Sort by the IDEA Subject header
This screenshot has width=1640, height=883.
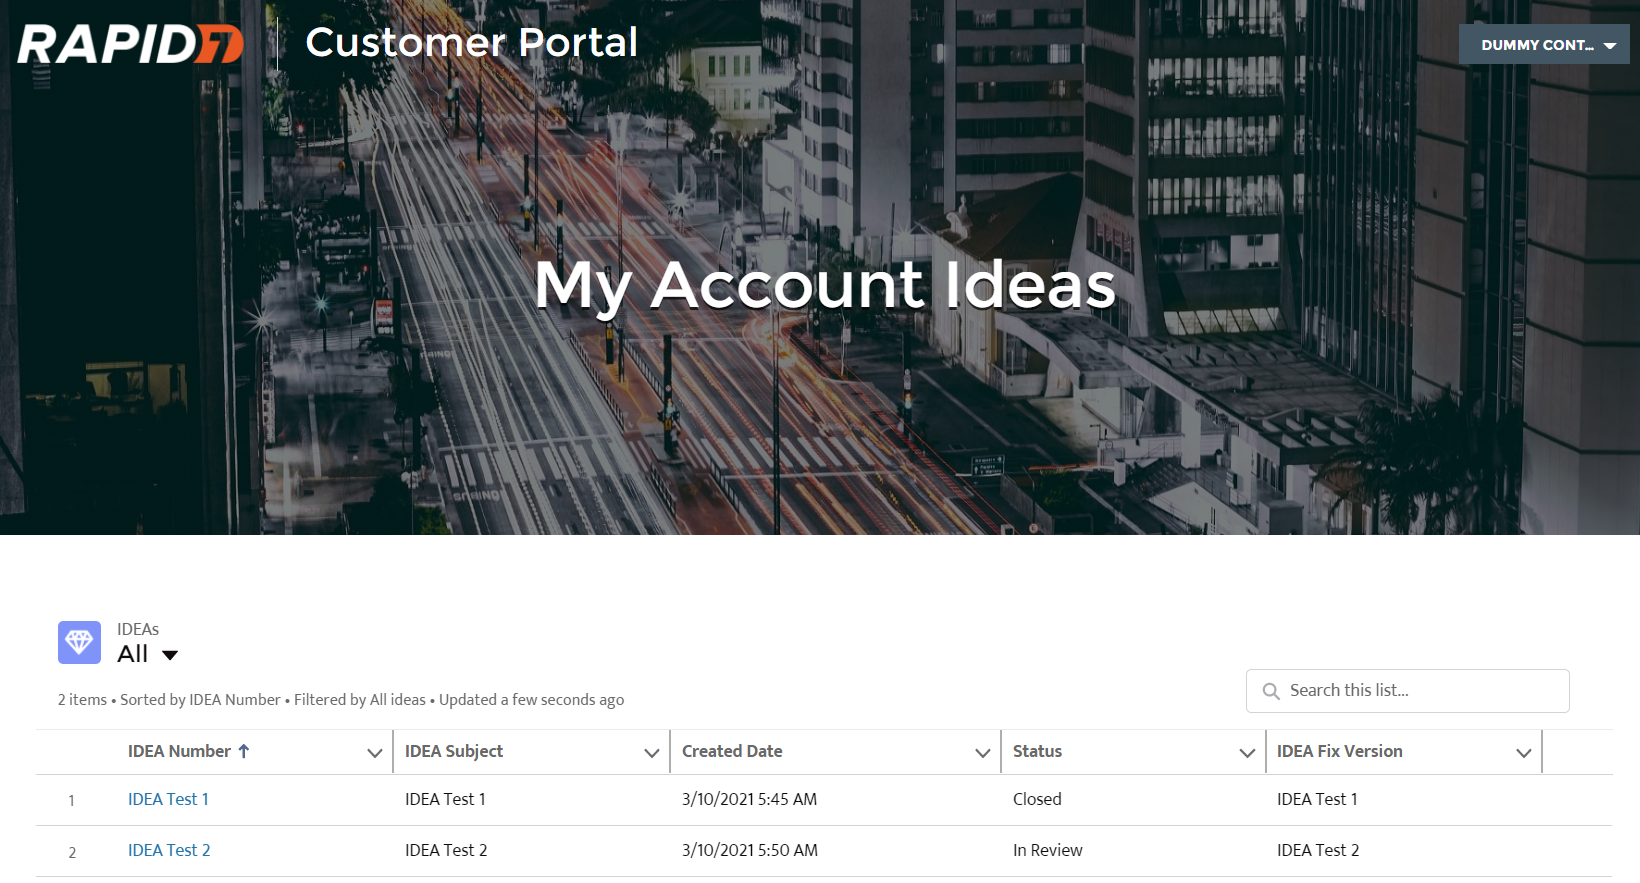pyautogui.click(x=454, y=751)
